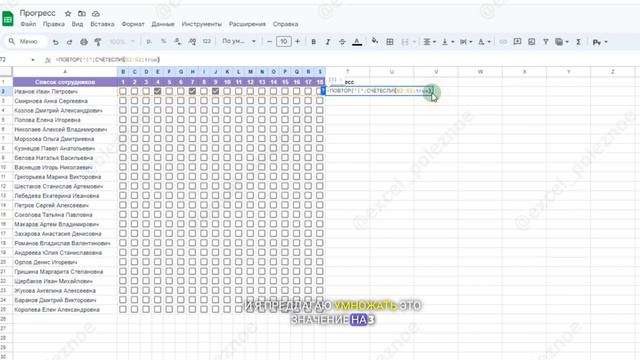Viewport: 640px width, 360px height.
Task: Toggle italic text formatting
Action: pyautogui.click(x=328, y=42)
